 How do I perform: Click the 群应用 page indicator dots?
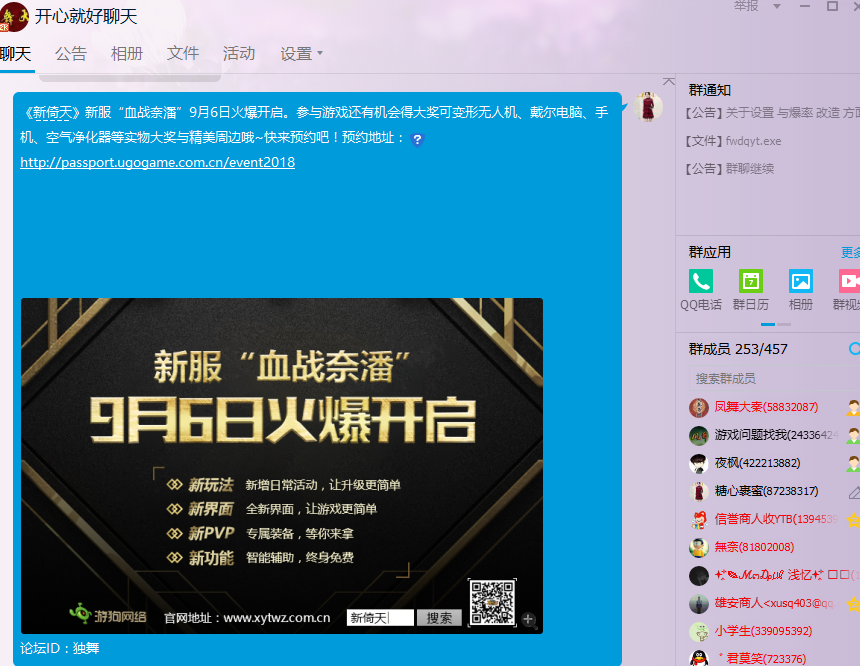tap(776, 324)
